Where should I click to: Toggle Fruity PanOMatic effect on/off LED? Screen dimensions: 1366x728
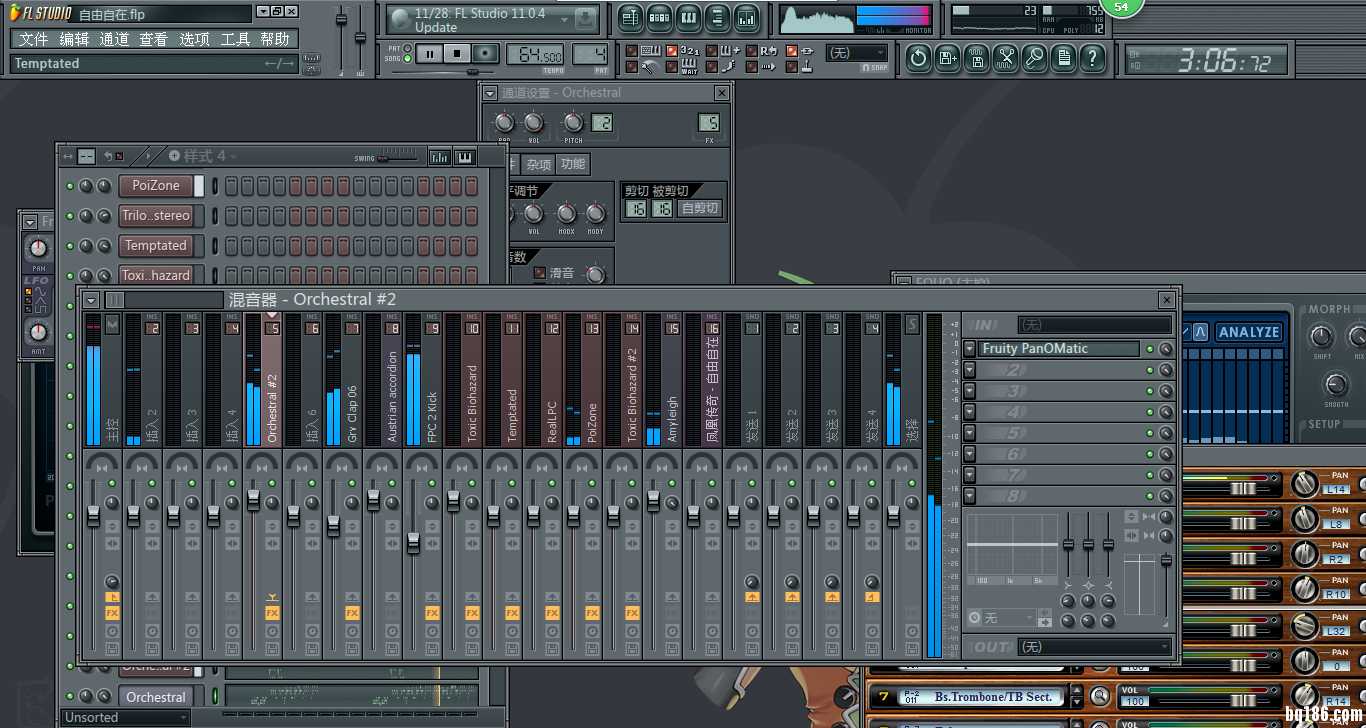coord(1150,349)
